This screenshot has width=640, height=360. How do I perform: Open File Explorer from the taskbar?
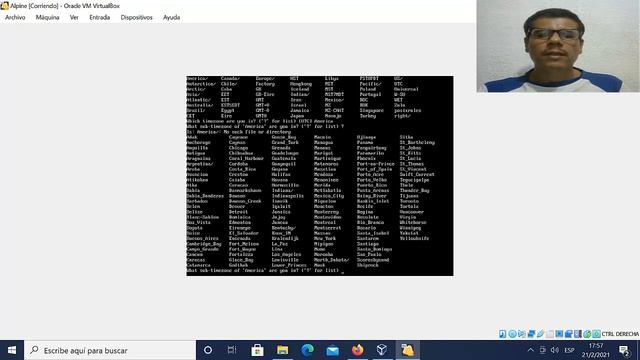pyautogui.click(x=282, y=350)
